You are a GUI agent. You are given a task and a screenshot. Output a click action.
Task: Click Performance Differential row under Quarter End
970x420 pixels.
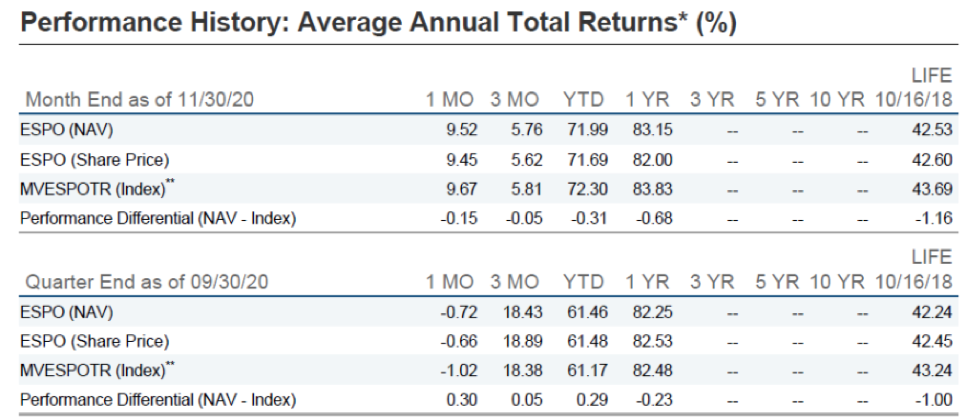click(x=158, y=400)
